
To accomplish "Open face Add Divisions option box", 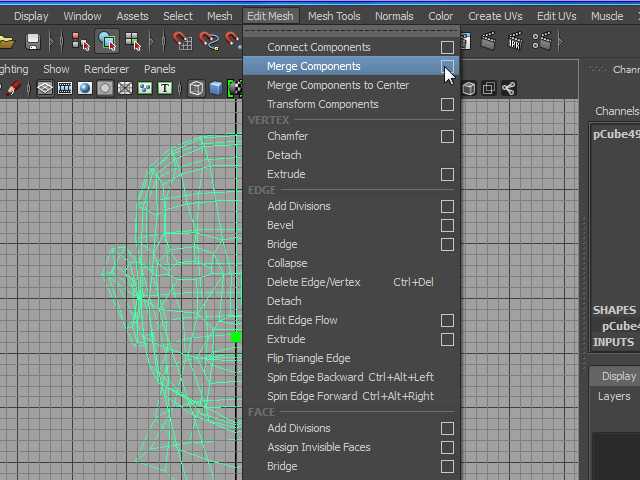I will pyautogui.click(x=447, y=429).
